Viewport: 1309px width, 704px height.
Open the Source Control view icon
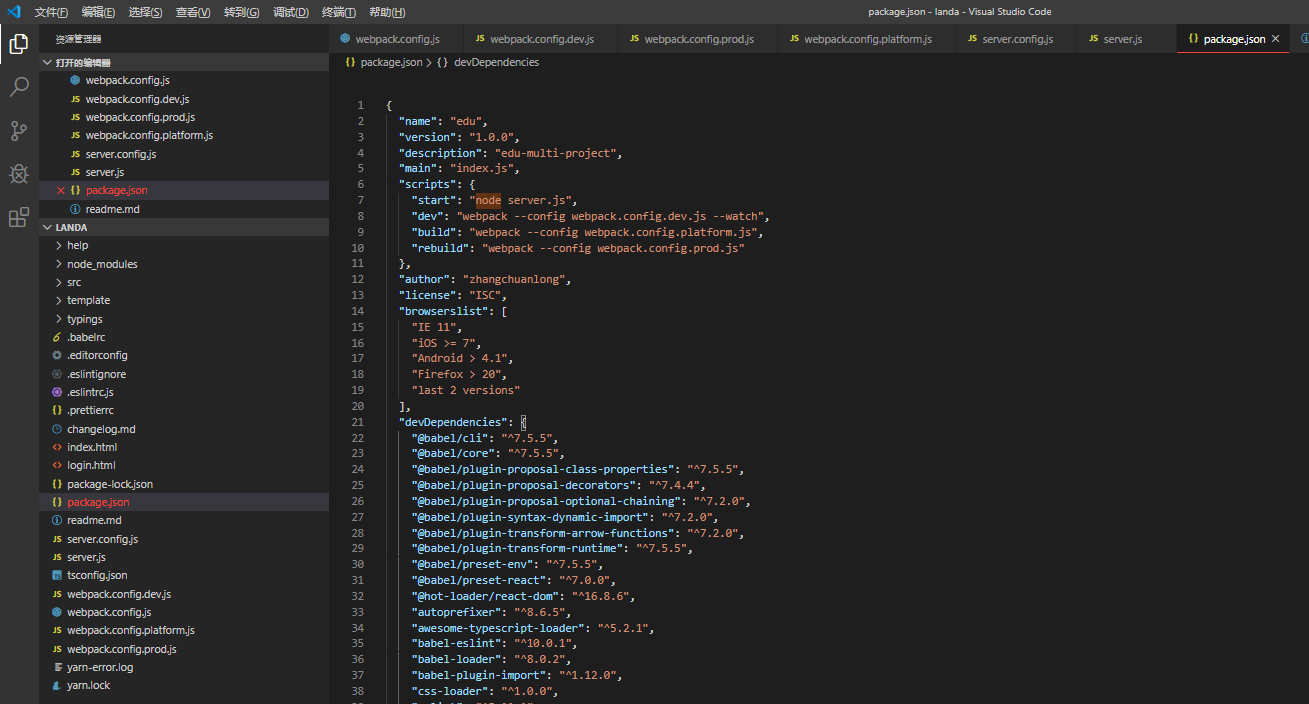[x=18, y=131]
